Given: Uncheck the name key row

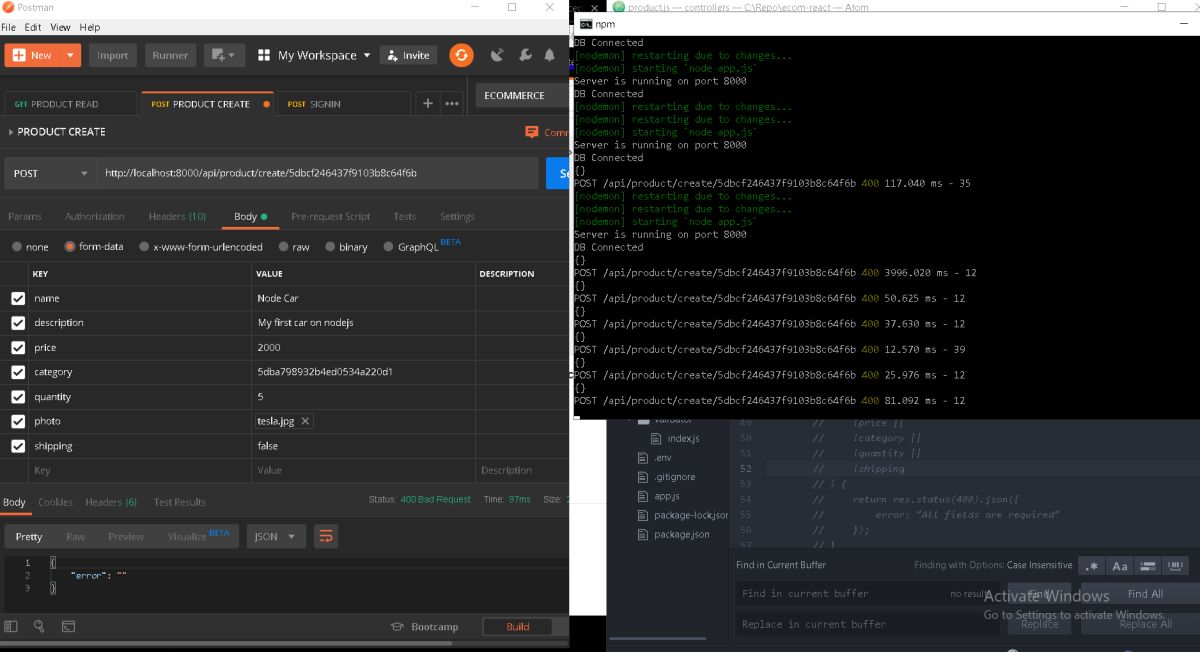Looking at the screenshot, I should pos(18,298).
